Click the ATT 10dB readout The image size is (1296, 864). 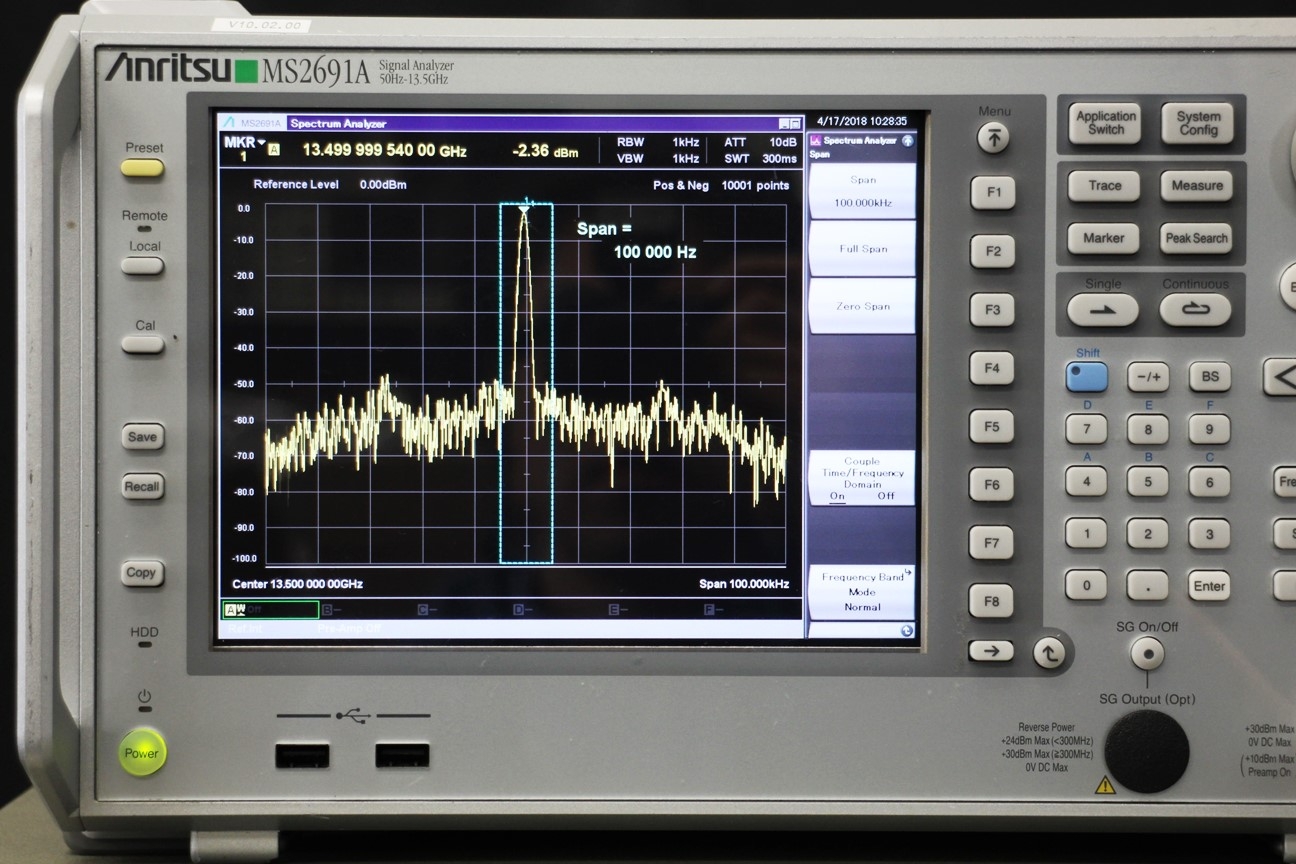click(760, 143)
